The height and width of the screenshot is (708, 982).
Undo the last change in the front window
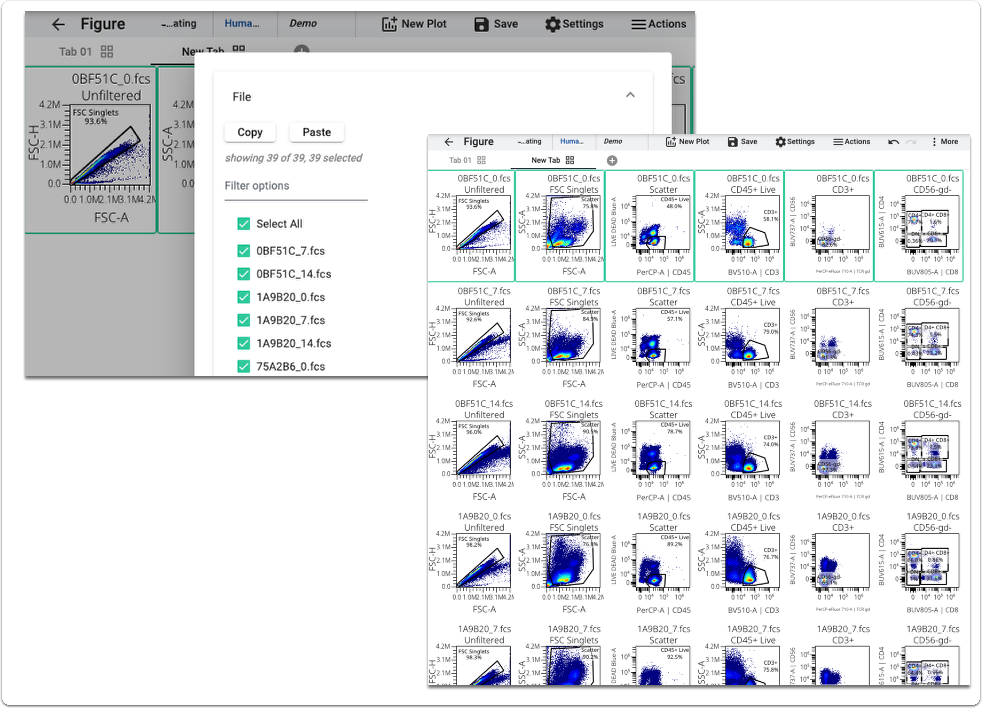[894, 142]
